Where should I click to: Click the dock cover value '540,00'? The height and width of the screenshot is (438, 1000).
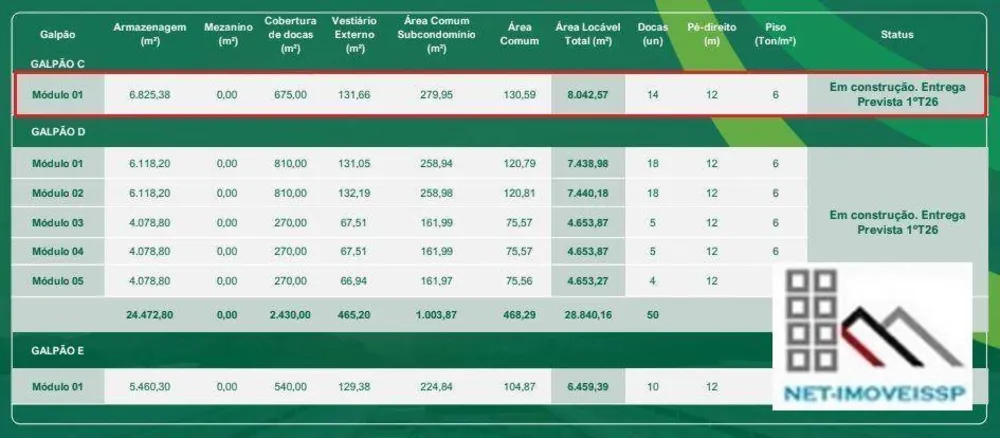click(x=290, y=387)
